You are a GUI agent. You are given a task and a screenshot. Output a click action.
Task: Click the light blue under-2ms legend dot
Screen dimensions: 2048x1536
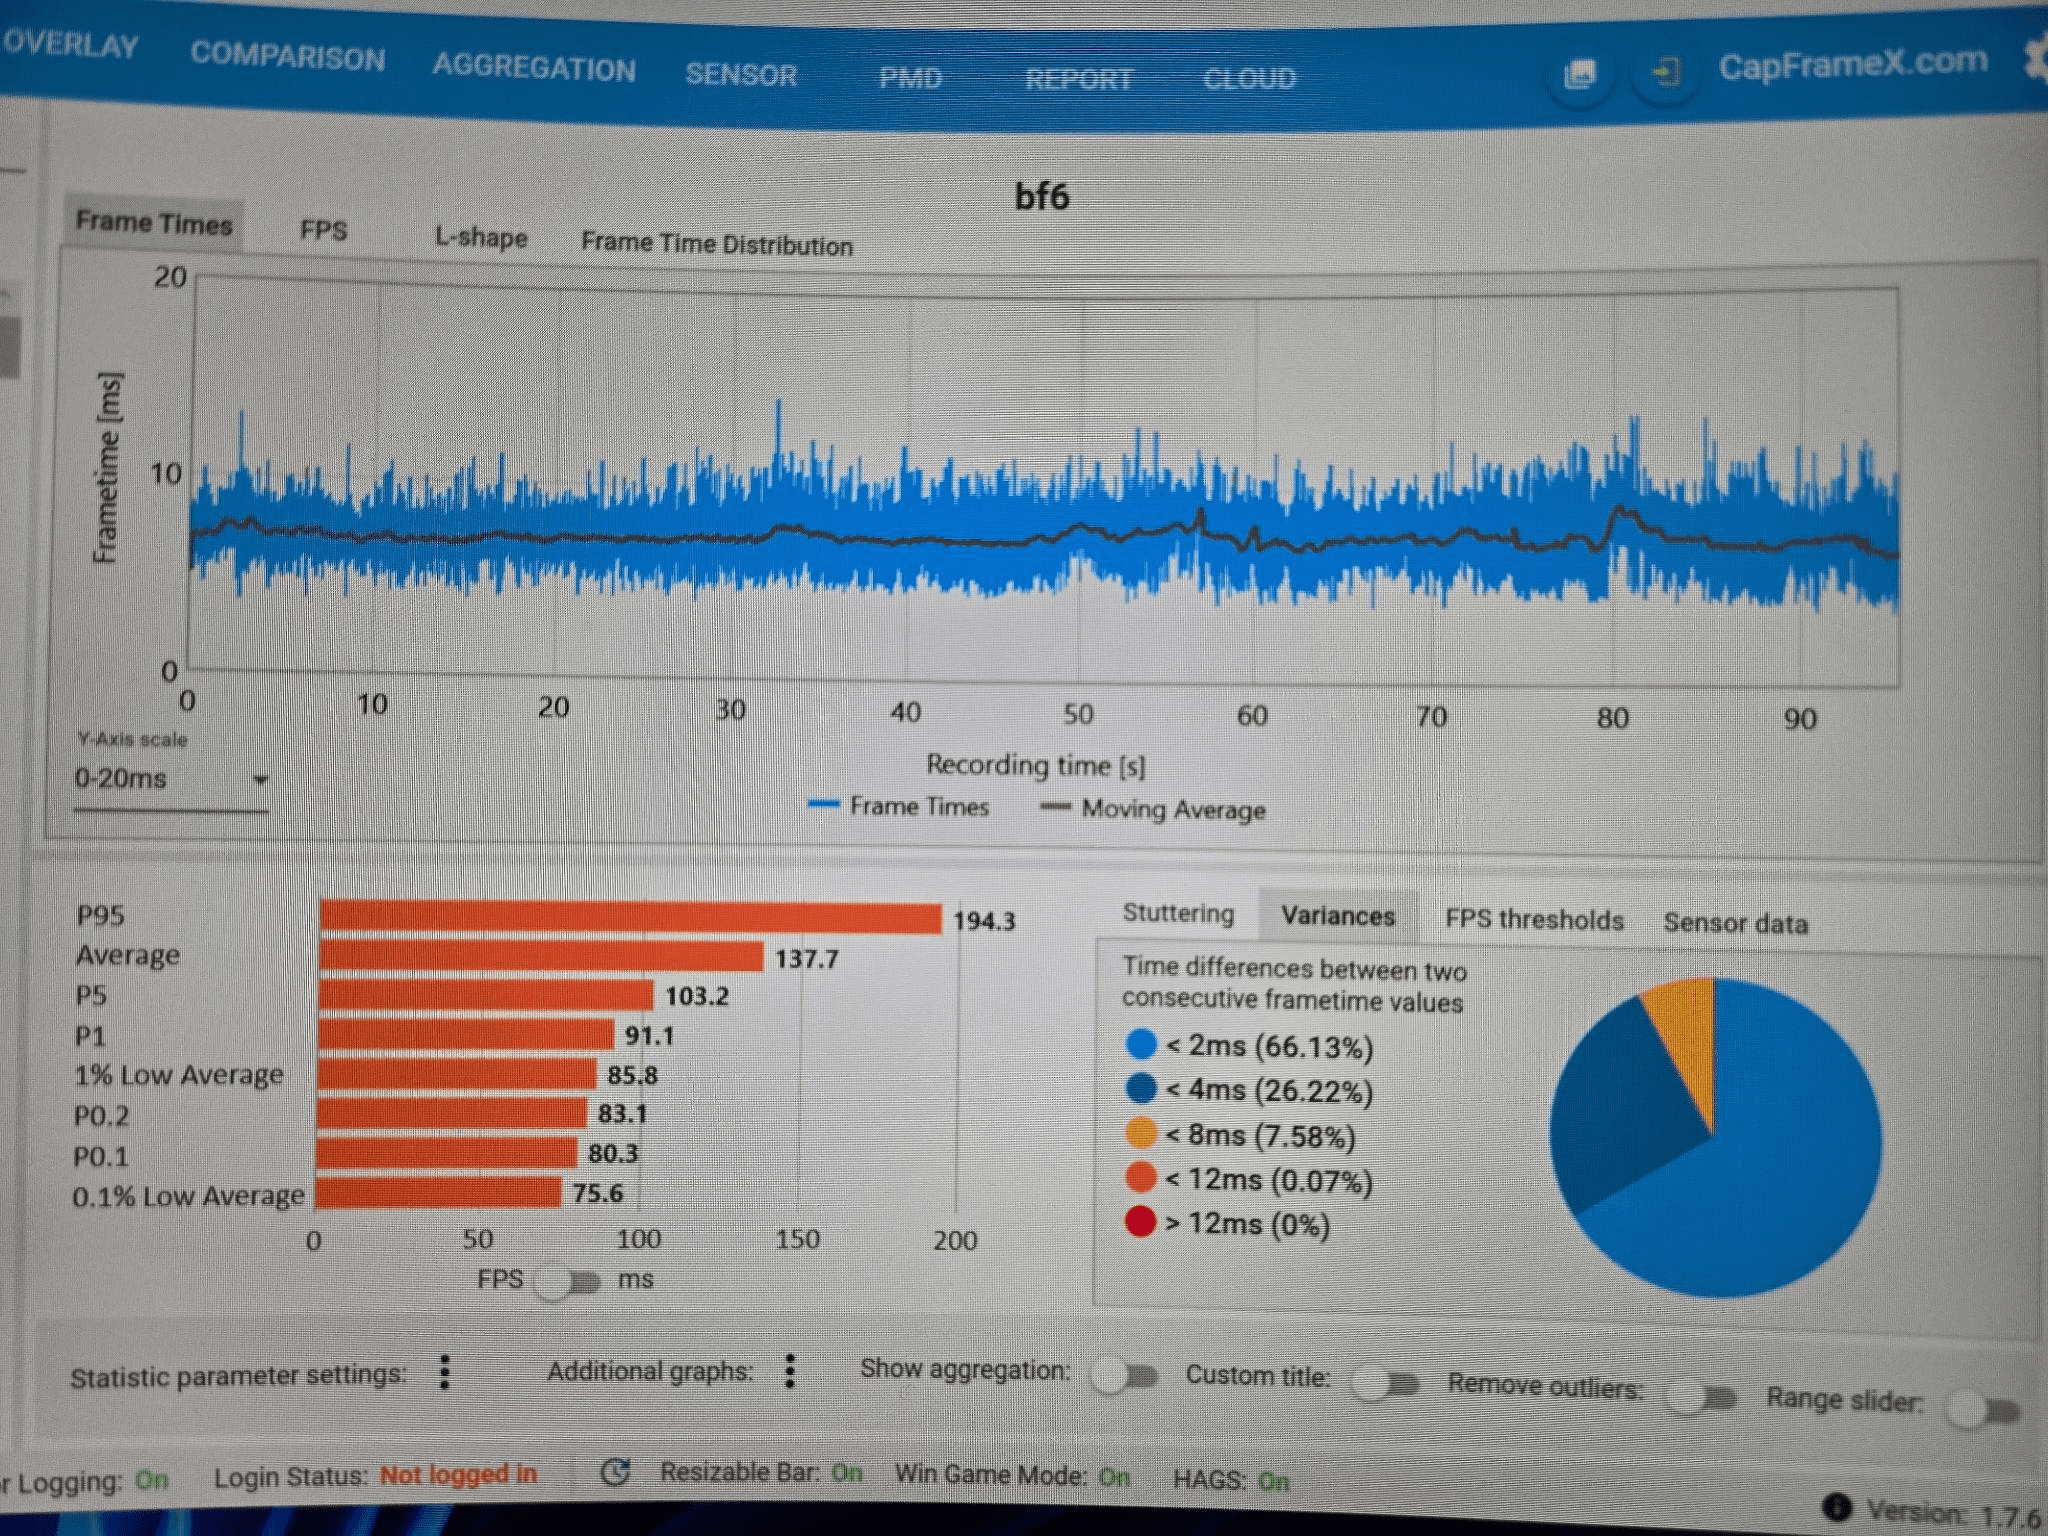click(1141, 1044)
